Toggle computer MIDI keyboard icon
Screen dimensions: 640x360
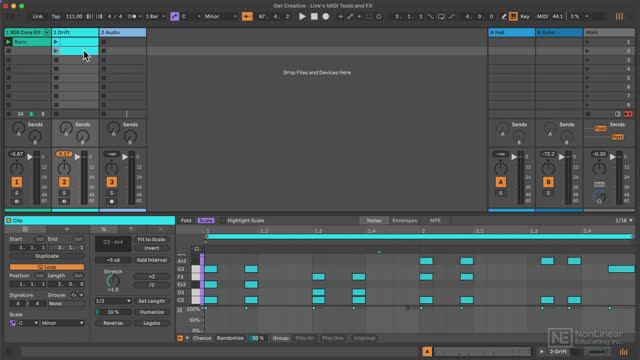[x=513, y=16]
